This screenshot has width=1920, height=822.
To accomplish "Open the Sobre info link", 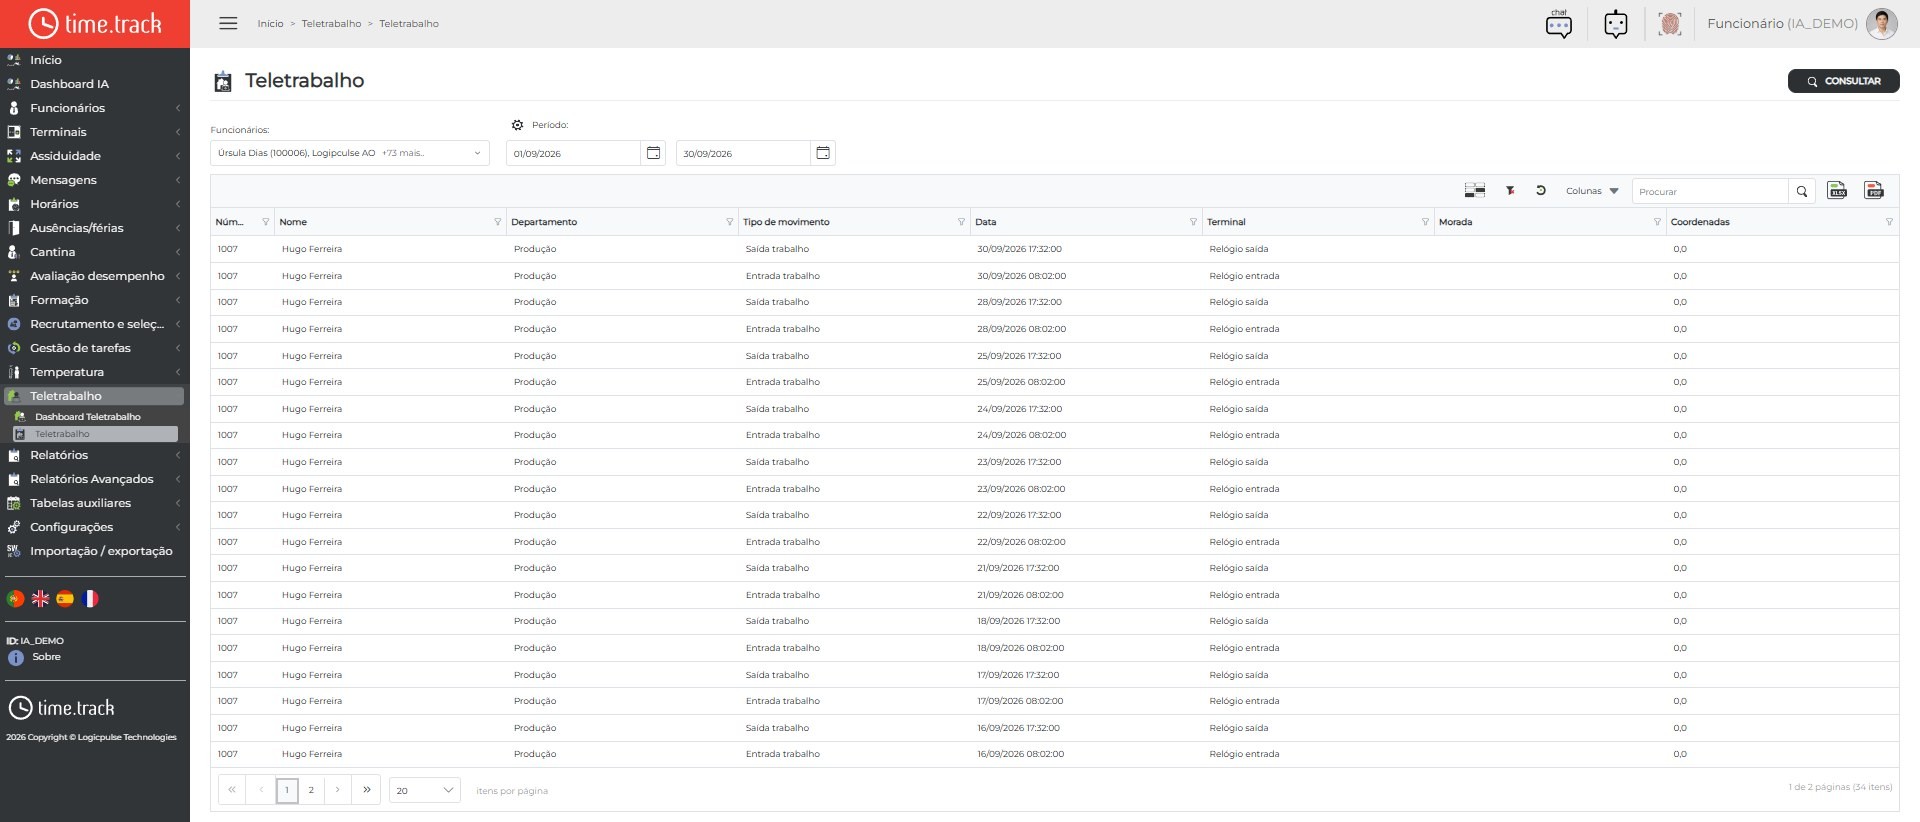I will click(x=46, y=657).
